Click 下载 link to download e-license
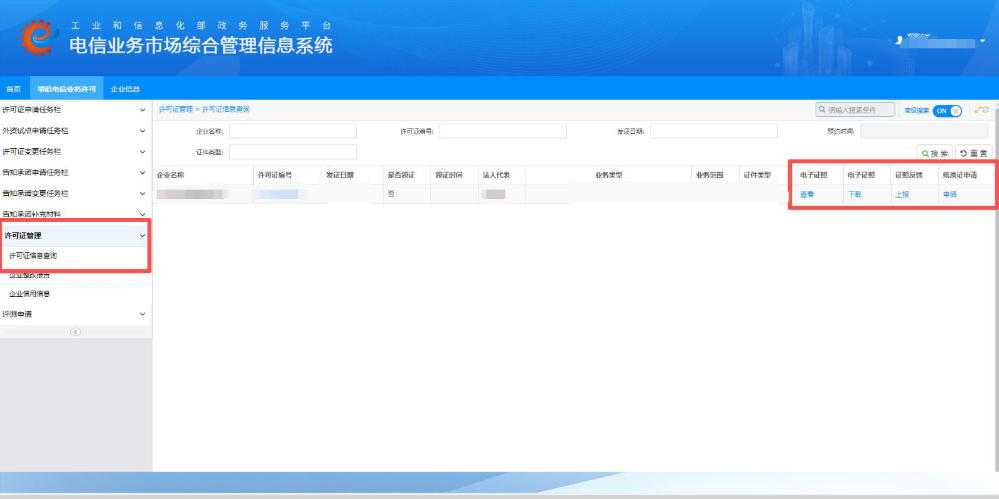The width and height of the screenshot is (999, 499). (x=854, y=194)
